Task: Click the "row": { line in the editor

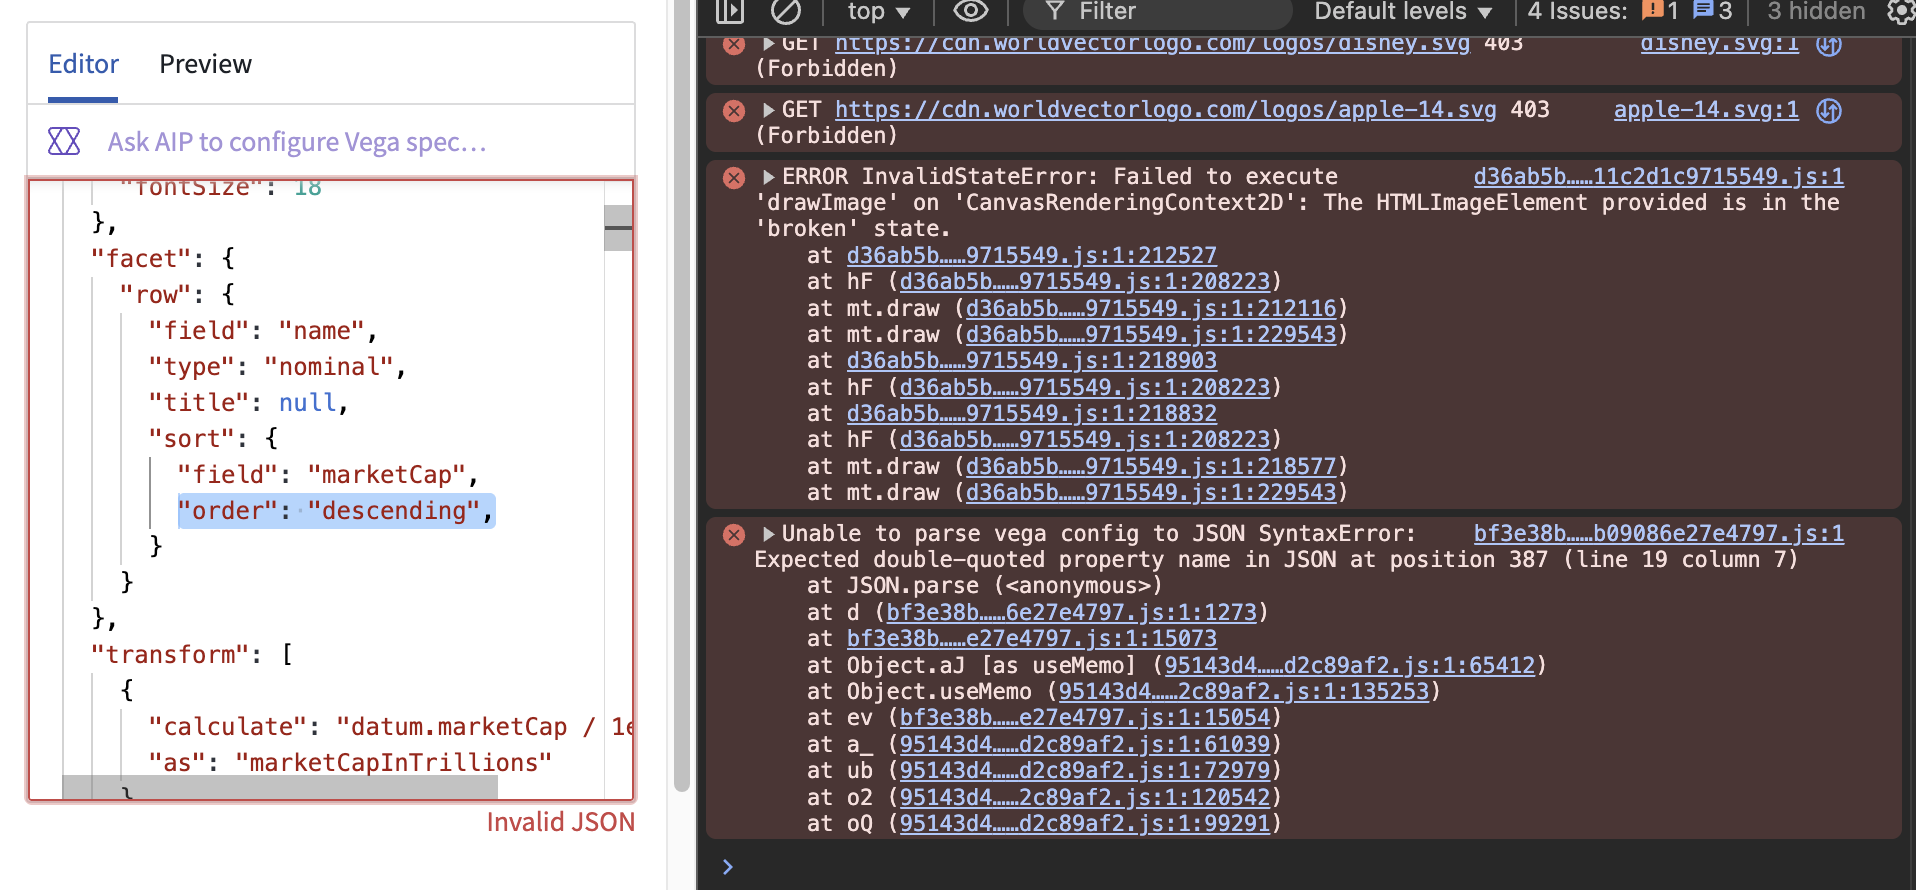Action: tap(177, 295)
